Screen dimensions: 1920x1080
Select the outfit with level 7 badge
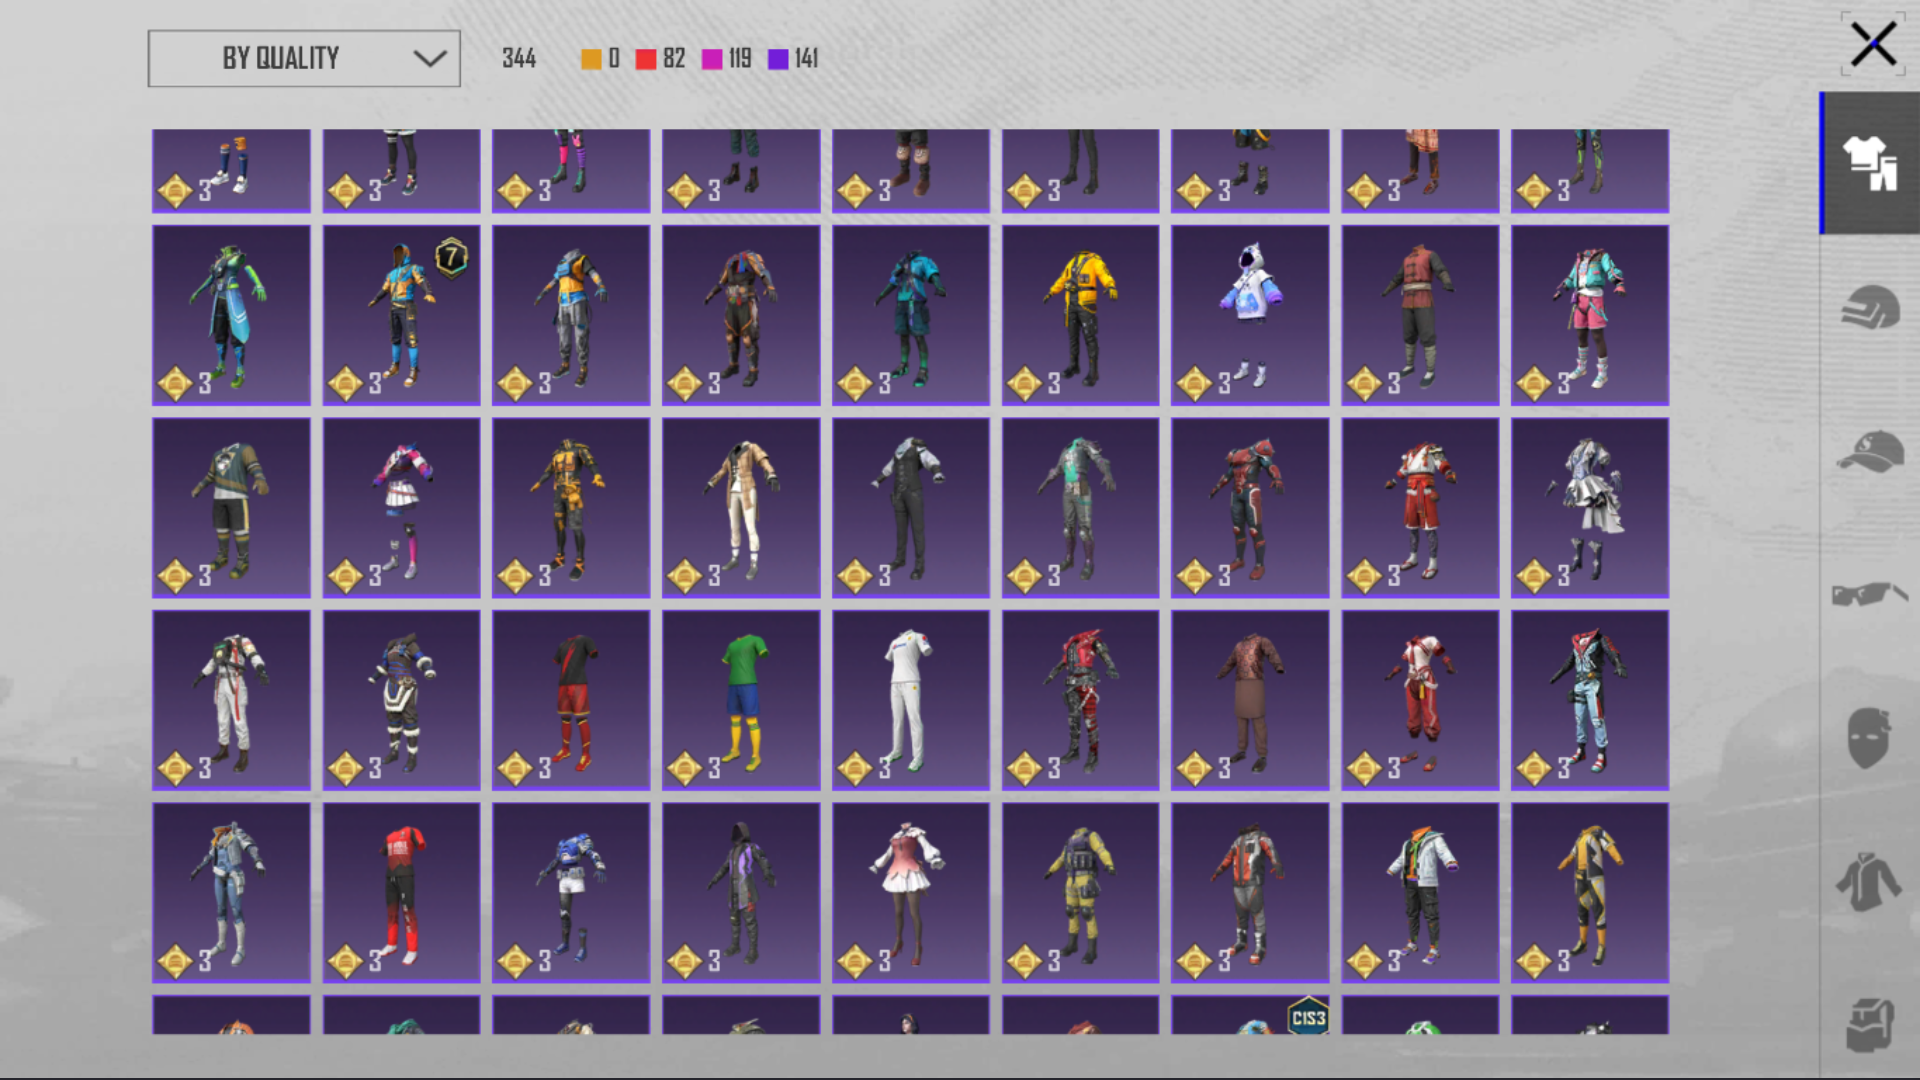(401, 315)
